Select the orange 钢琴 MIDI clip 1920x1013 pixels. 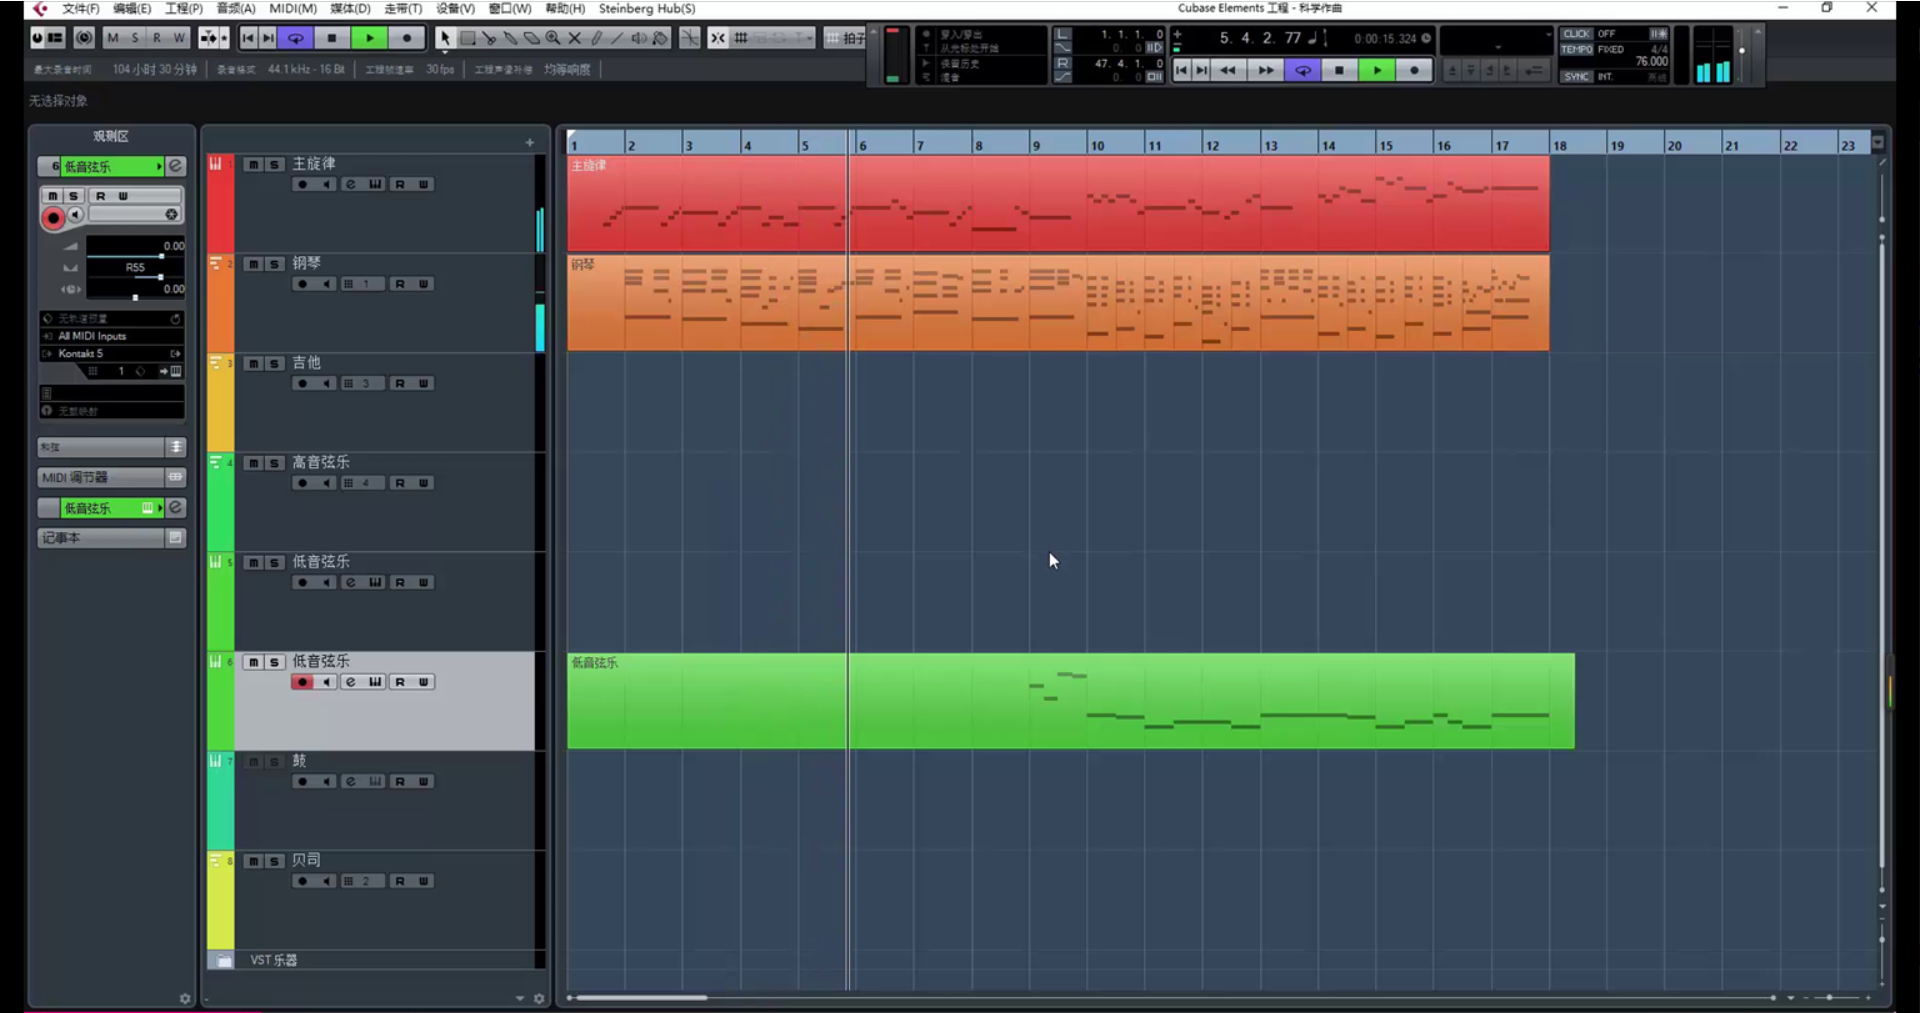pos(1058,302)
